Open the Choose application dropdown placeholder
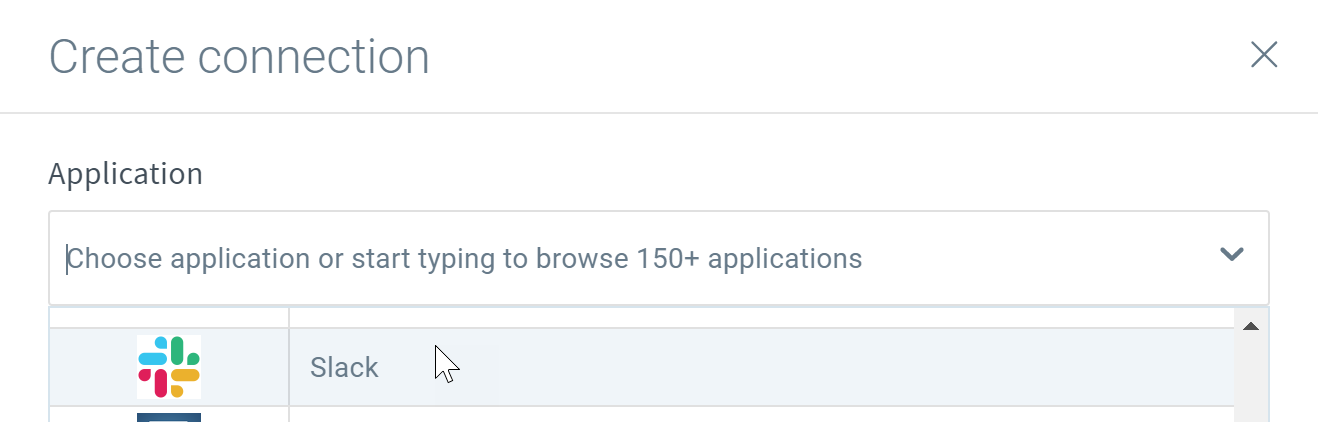 pos(464,259)
